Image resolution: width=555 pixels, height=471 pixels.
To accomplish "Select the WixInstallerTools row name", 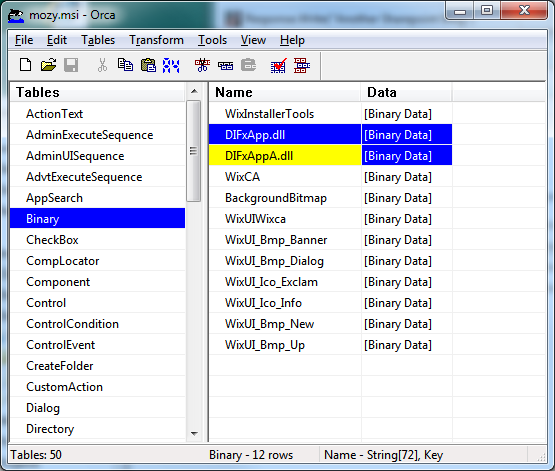I will click(285, 114).
